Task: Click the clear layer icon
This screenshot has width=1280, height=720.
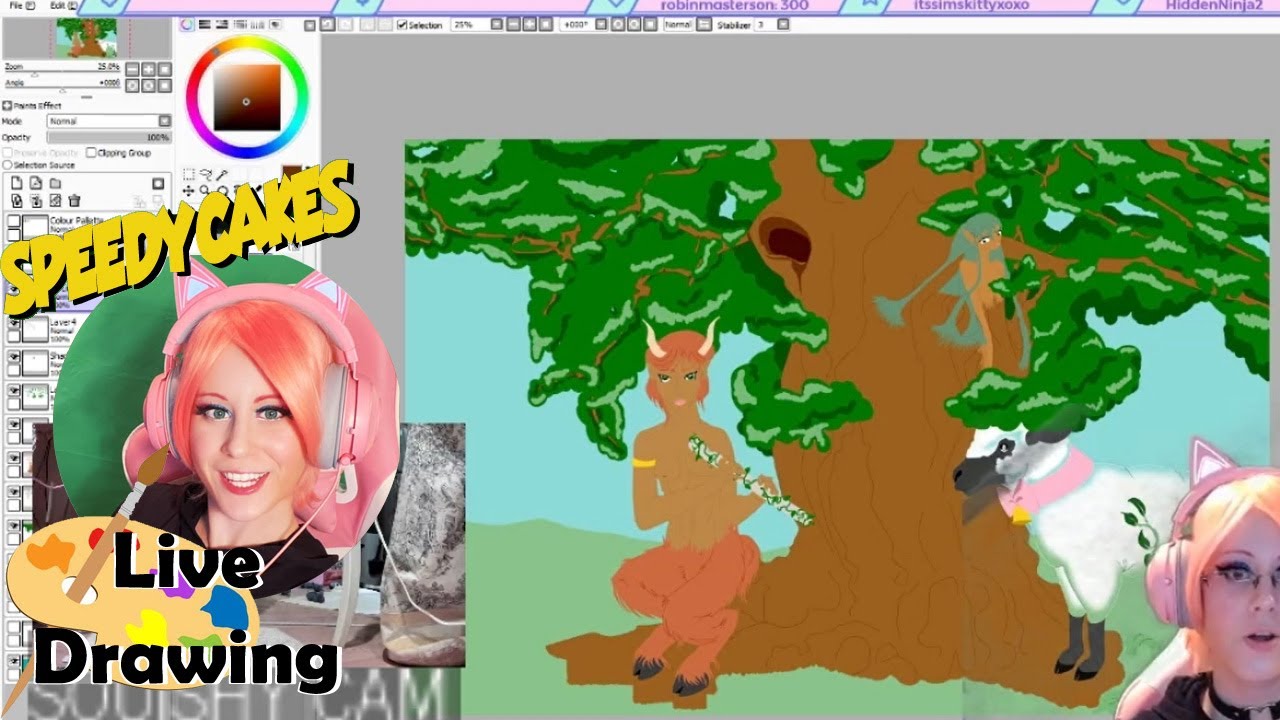Action: [55, 201]
